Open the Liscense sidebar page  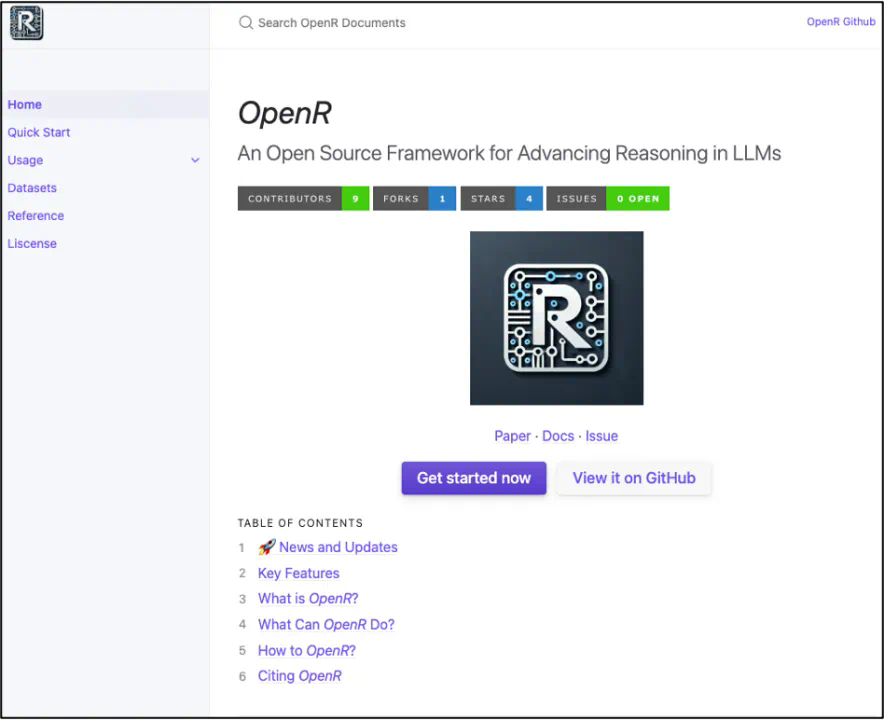[32, 243]
